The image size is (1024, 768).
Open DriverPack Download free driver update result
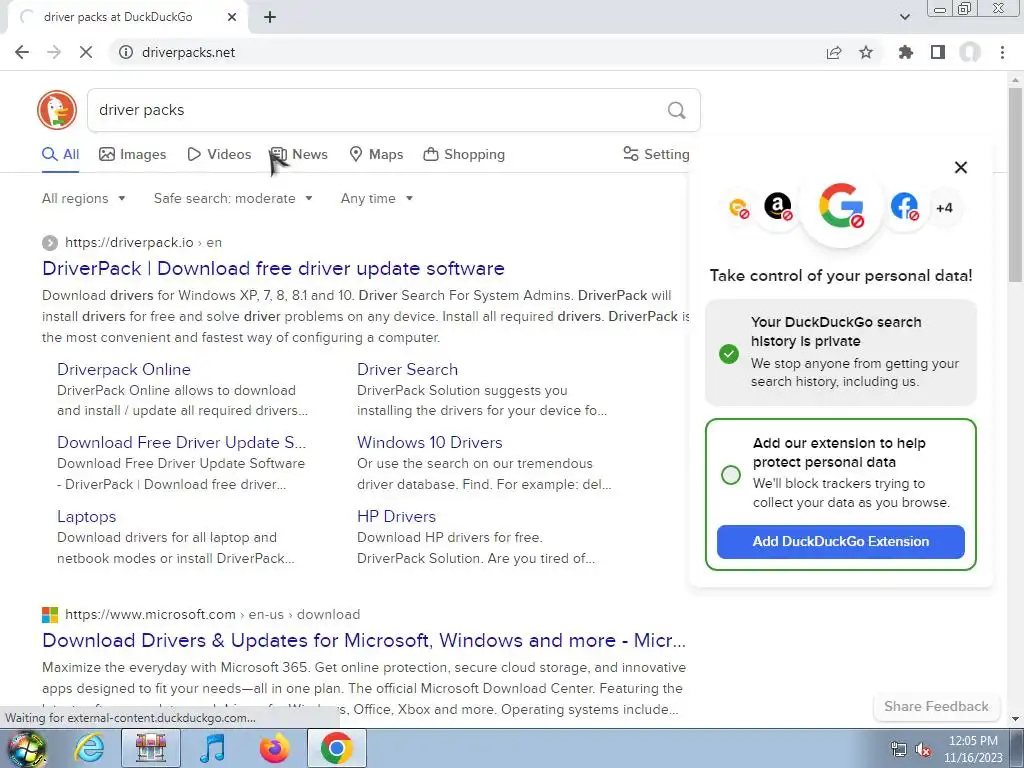[x=273, y=268]
